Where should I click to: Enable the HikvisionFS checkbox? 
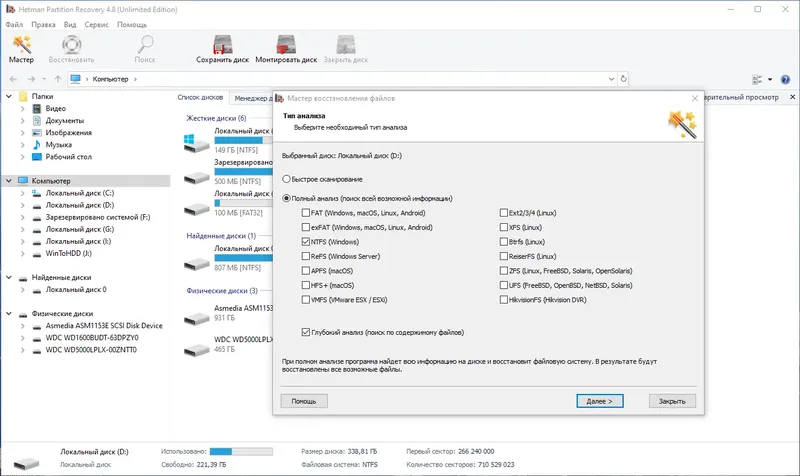point(504,299)
